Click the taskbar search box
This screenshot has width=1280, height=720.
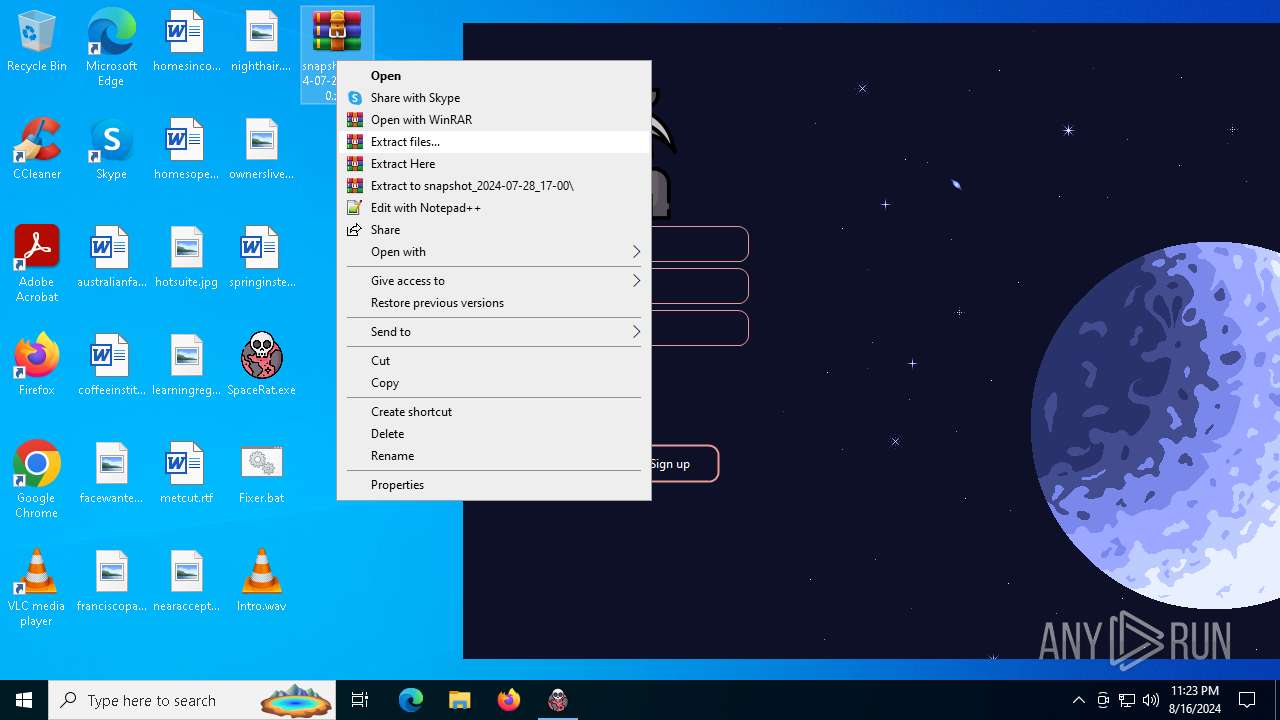(192, 700)
